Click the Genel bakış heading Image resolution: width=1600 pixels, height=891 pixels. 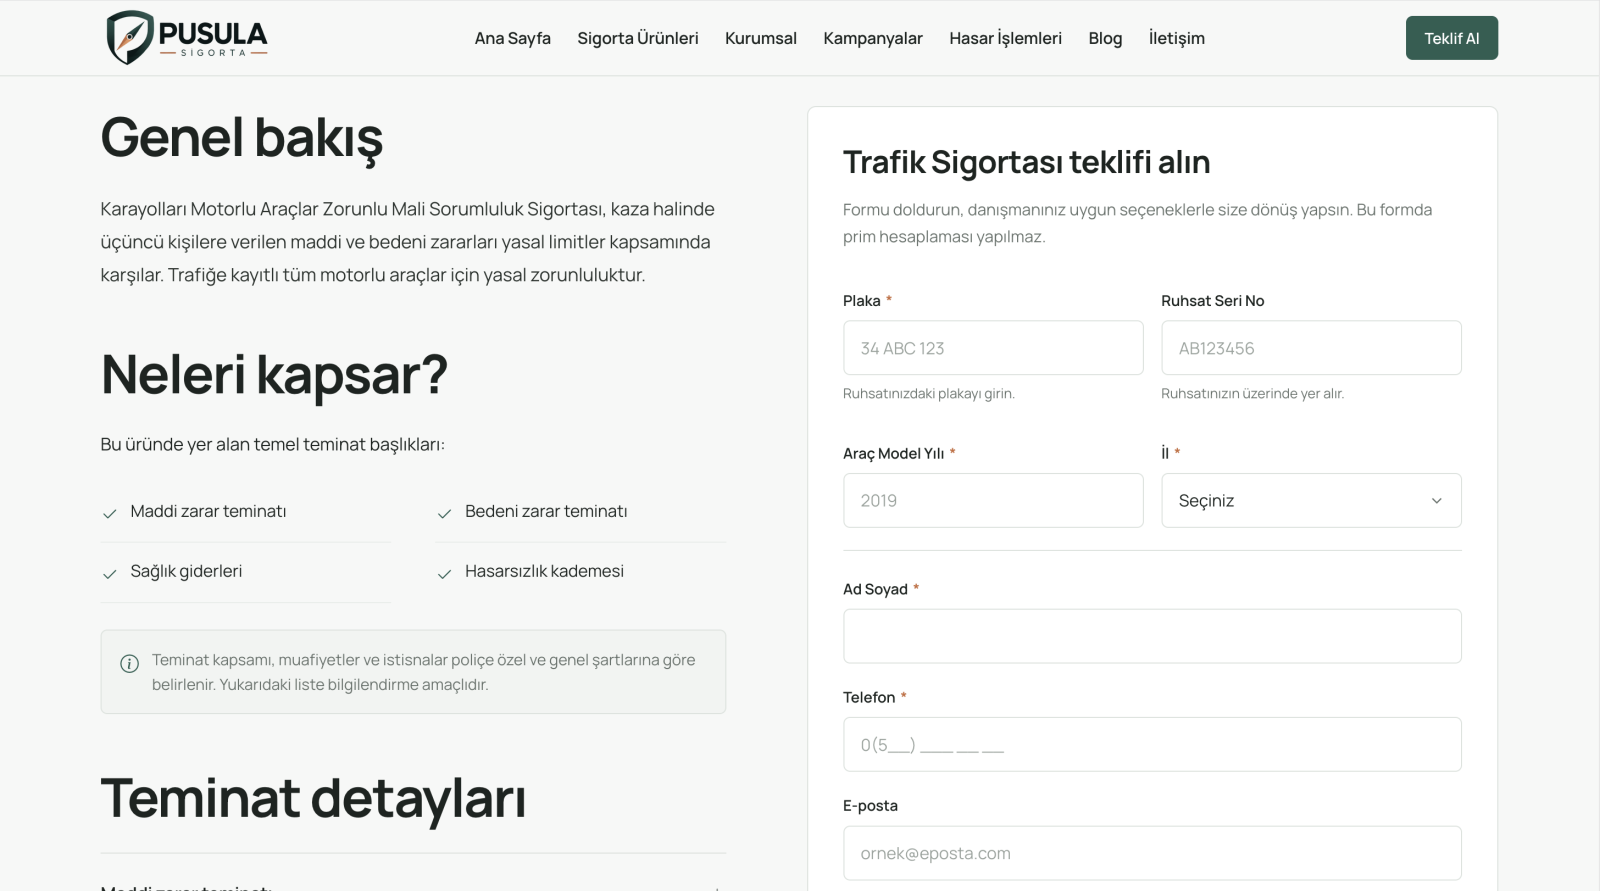click(242, 138)
